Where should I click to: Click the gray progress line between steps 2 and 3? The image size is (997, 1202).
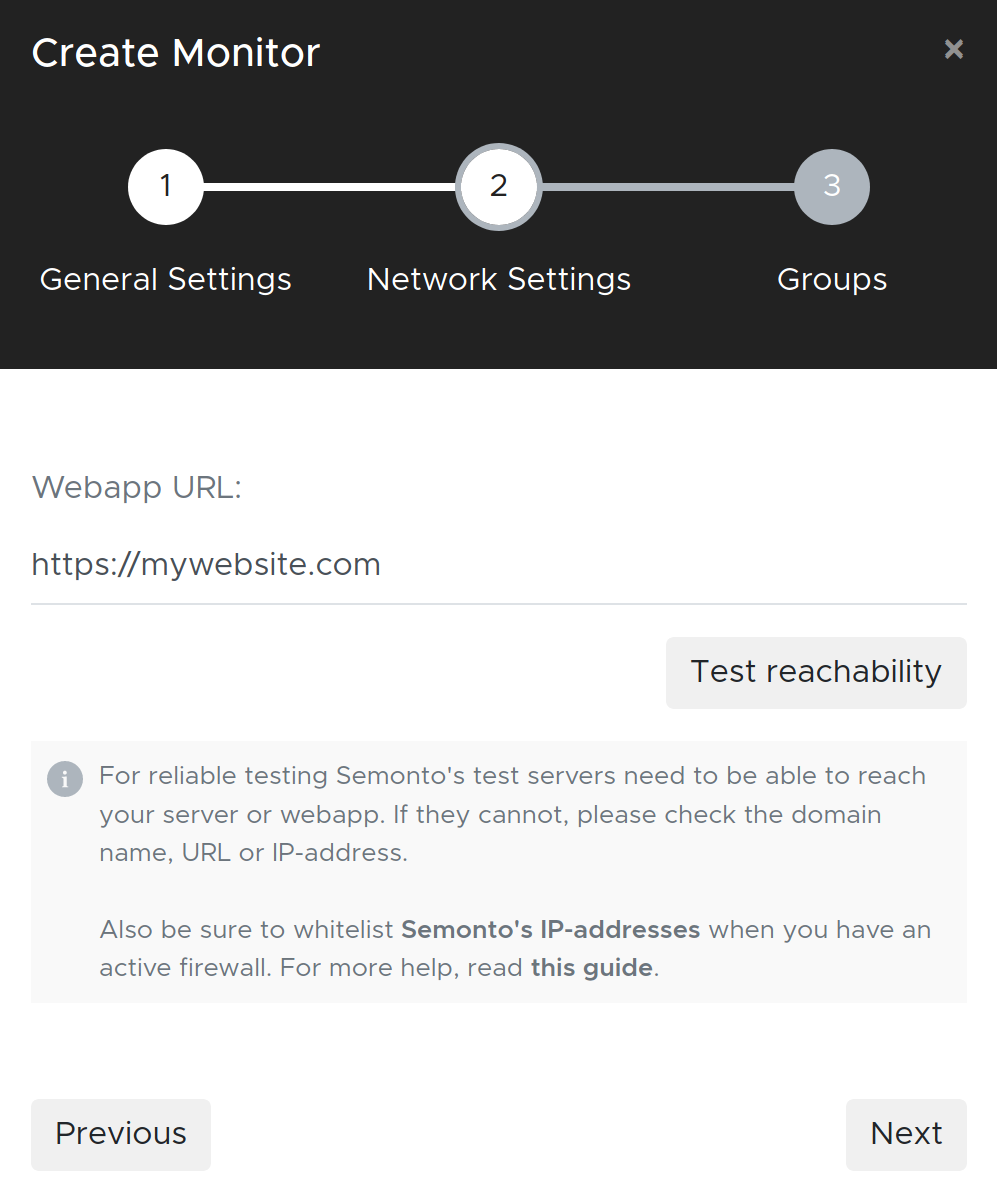(x=667, y=187)
